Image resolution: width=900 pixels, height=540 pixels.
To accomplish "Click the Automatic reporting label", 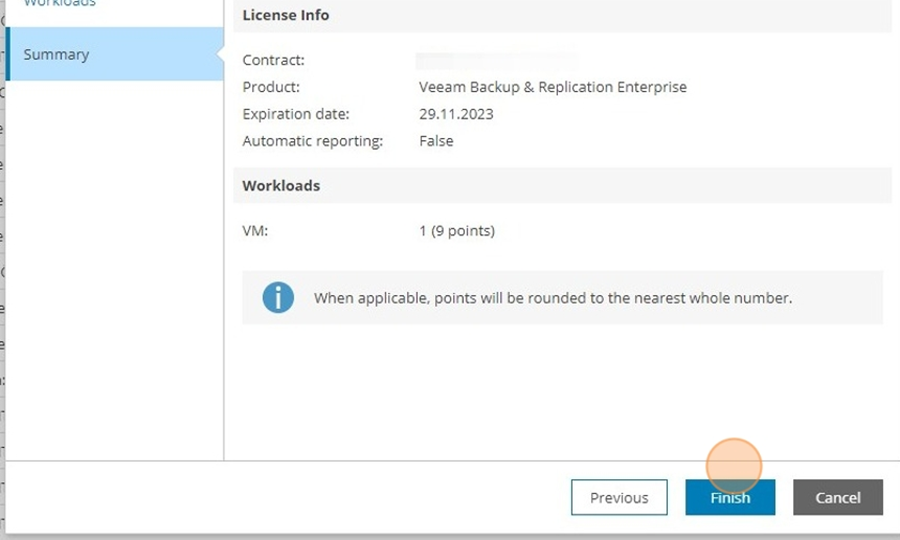I will (x=313, y=141).
